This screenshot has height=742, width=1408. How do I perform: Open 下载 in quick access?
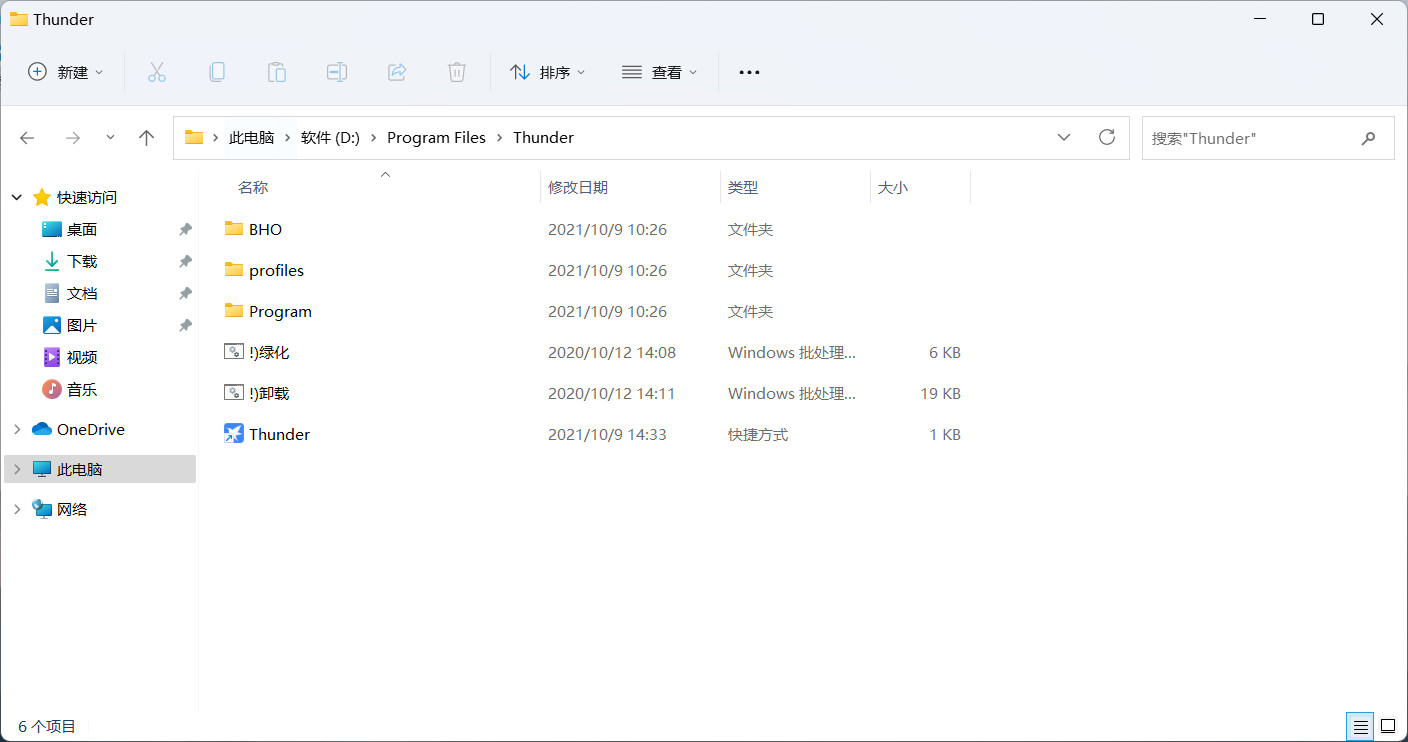pos(82,261)
